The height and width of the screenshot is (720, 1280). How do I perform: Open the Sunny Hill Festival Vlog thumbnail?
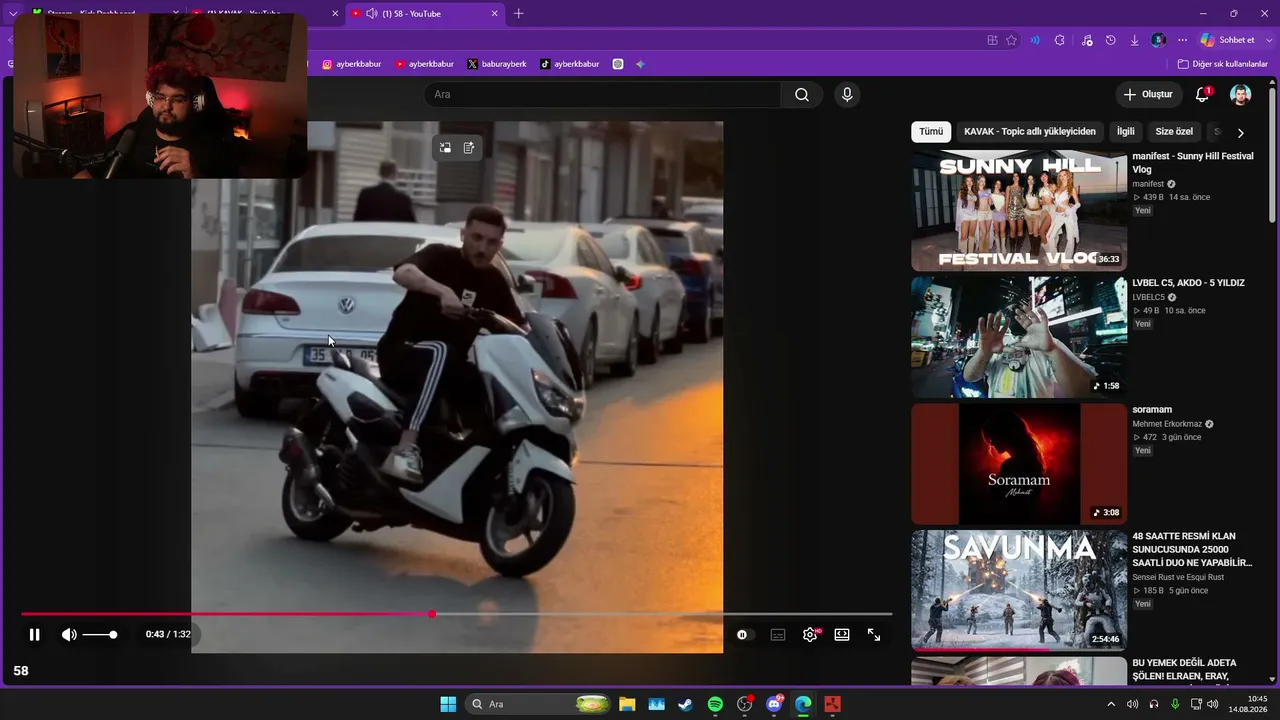(1019, 211)
